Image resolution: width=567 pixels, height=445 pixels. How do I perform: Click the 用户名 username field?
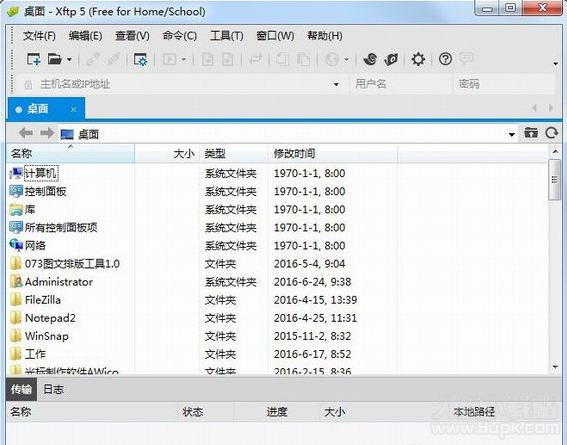400,84
